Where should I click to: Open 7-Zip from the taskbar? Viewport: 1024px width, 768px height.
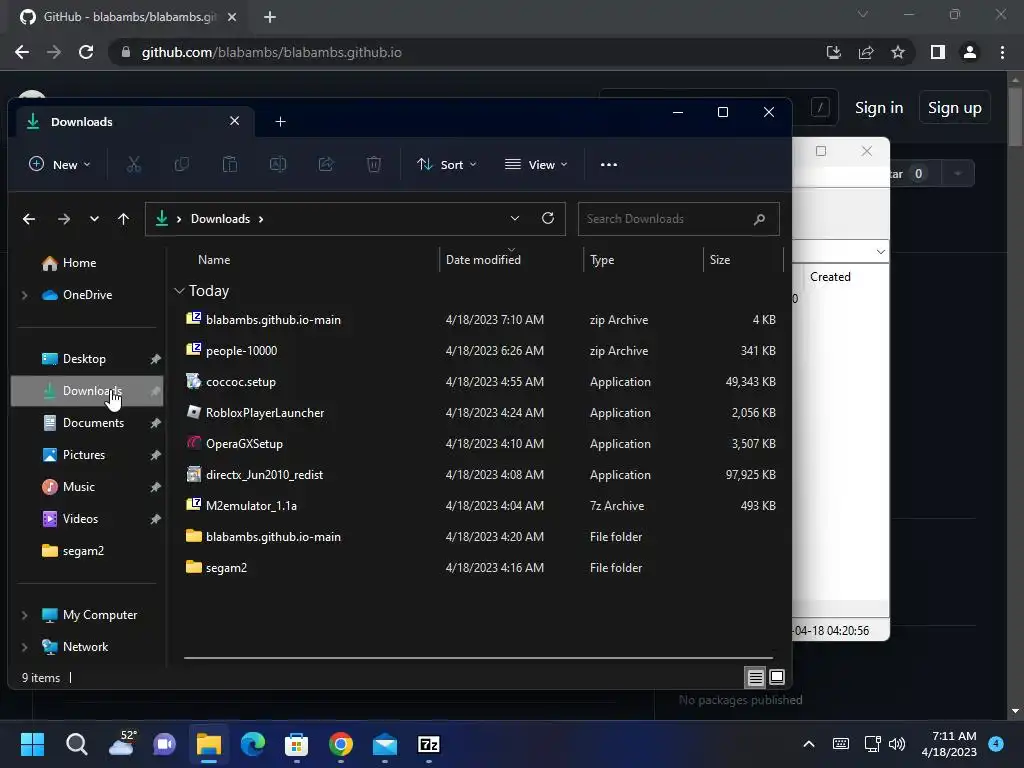(428, 744)
